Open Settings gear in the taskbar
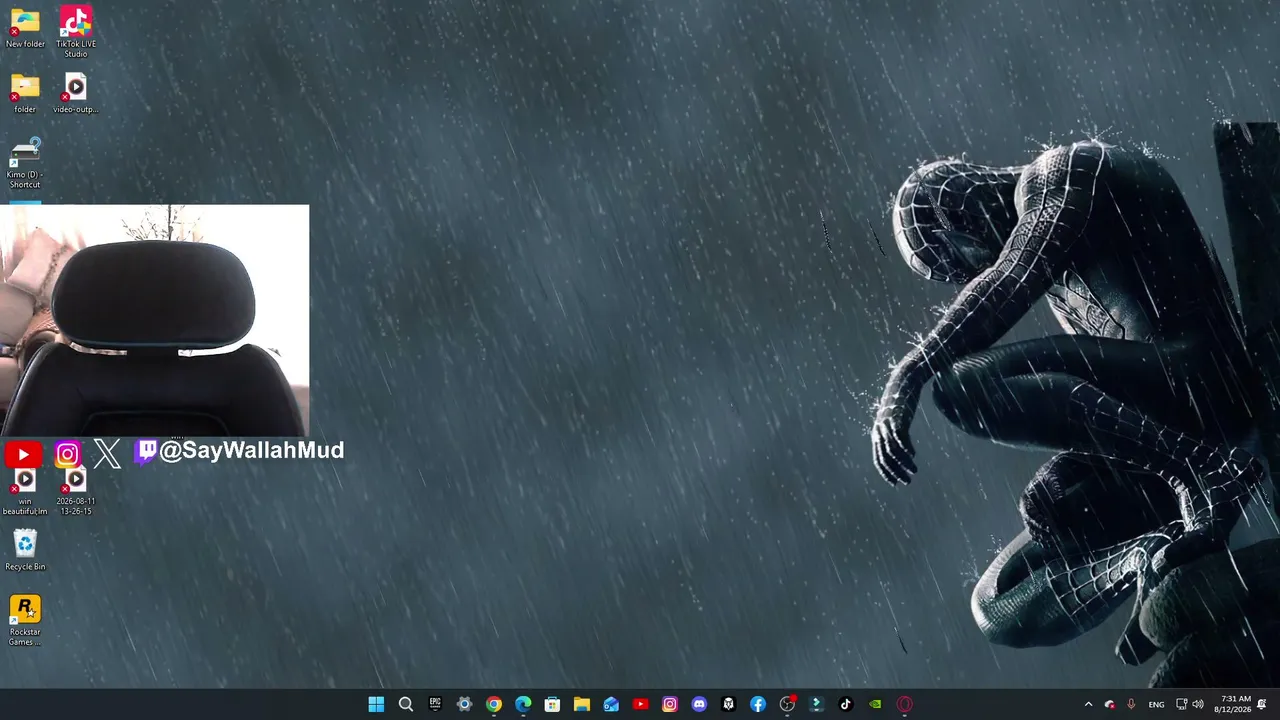This screenshot has height=720, width=1280. point(464,704)
